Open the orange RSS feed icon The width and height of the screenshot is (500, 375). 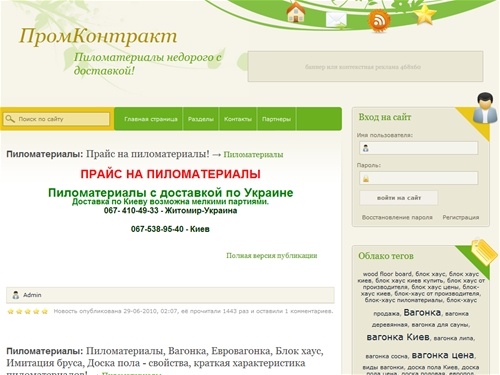click(379, 21)
